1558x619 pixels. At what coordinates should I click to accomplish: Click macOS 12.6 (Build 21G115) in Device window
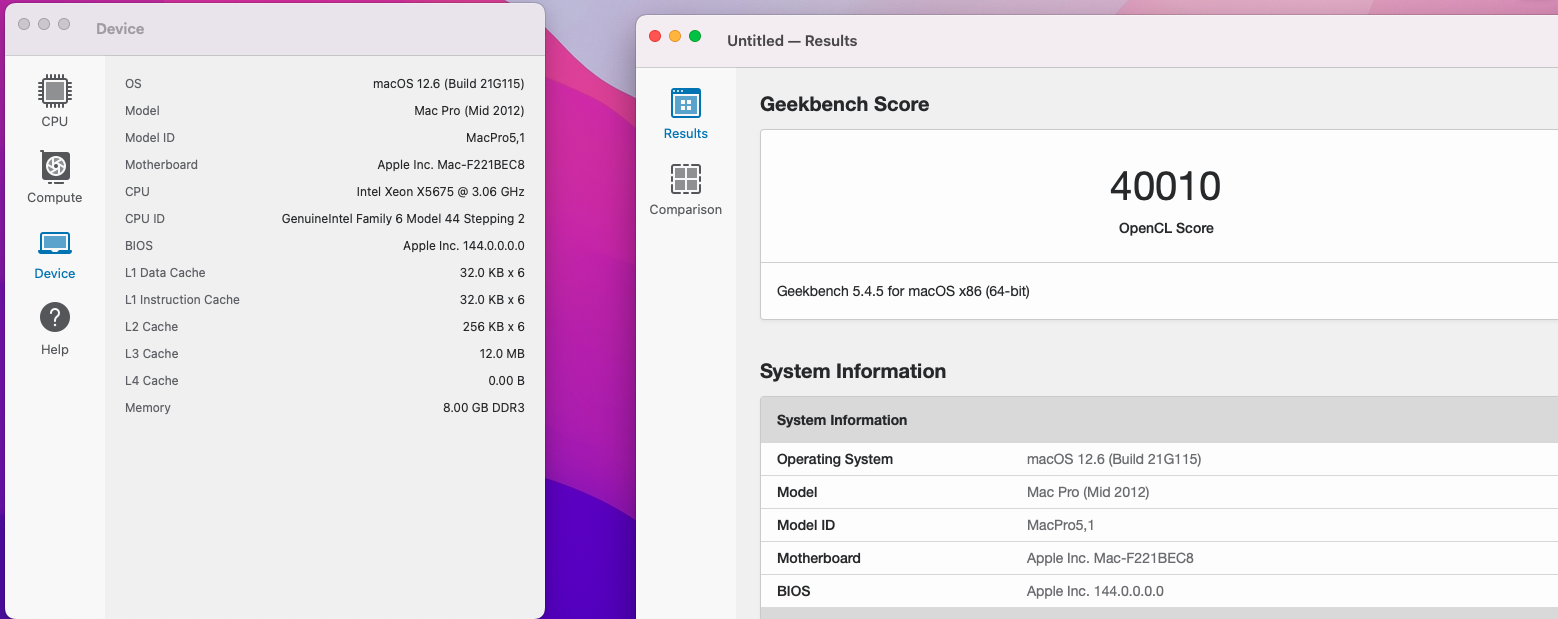click(x=449, y=84)
